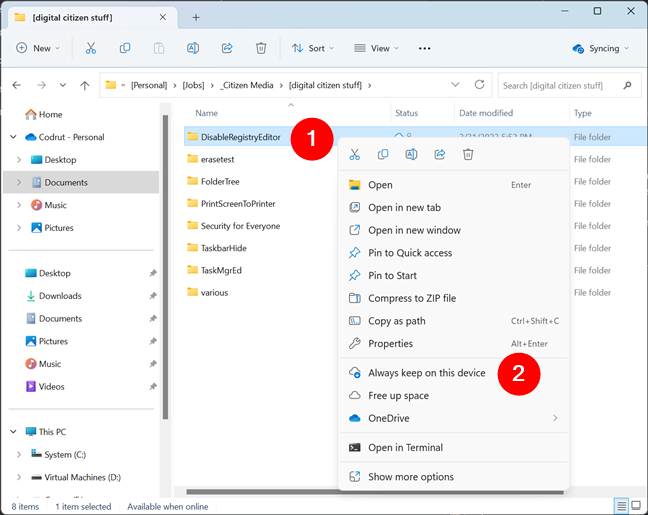Click the New button in the toolbar
Screen dimensions: 648x515
(38, 48)
